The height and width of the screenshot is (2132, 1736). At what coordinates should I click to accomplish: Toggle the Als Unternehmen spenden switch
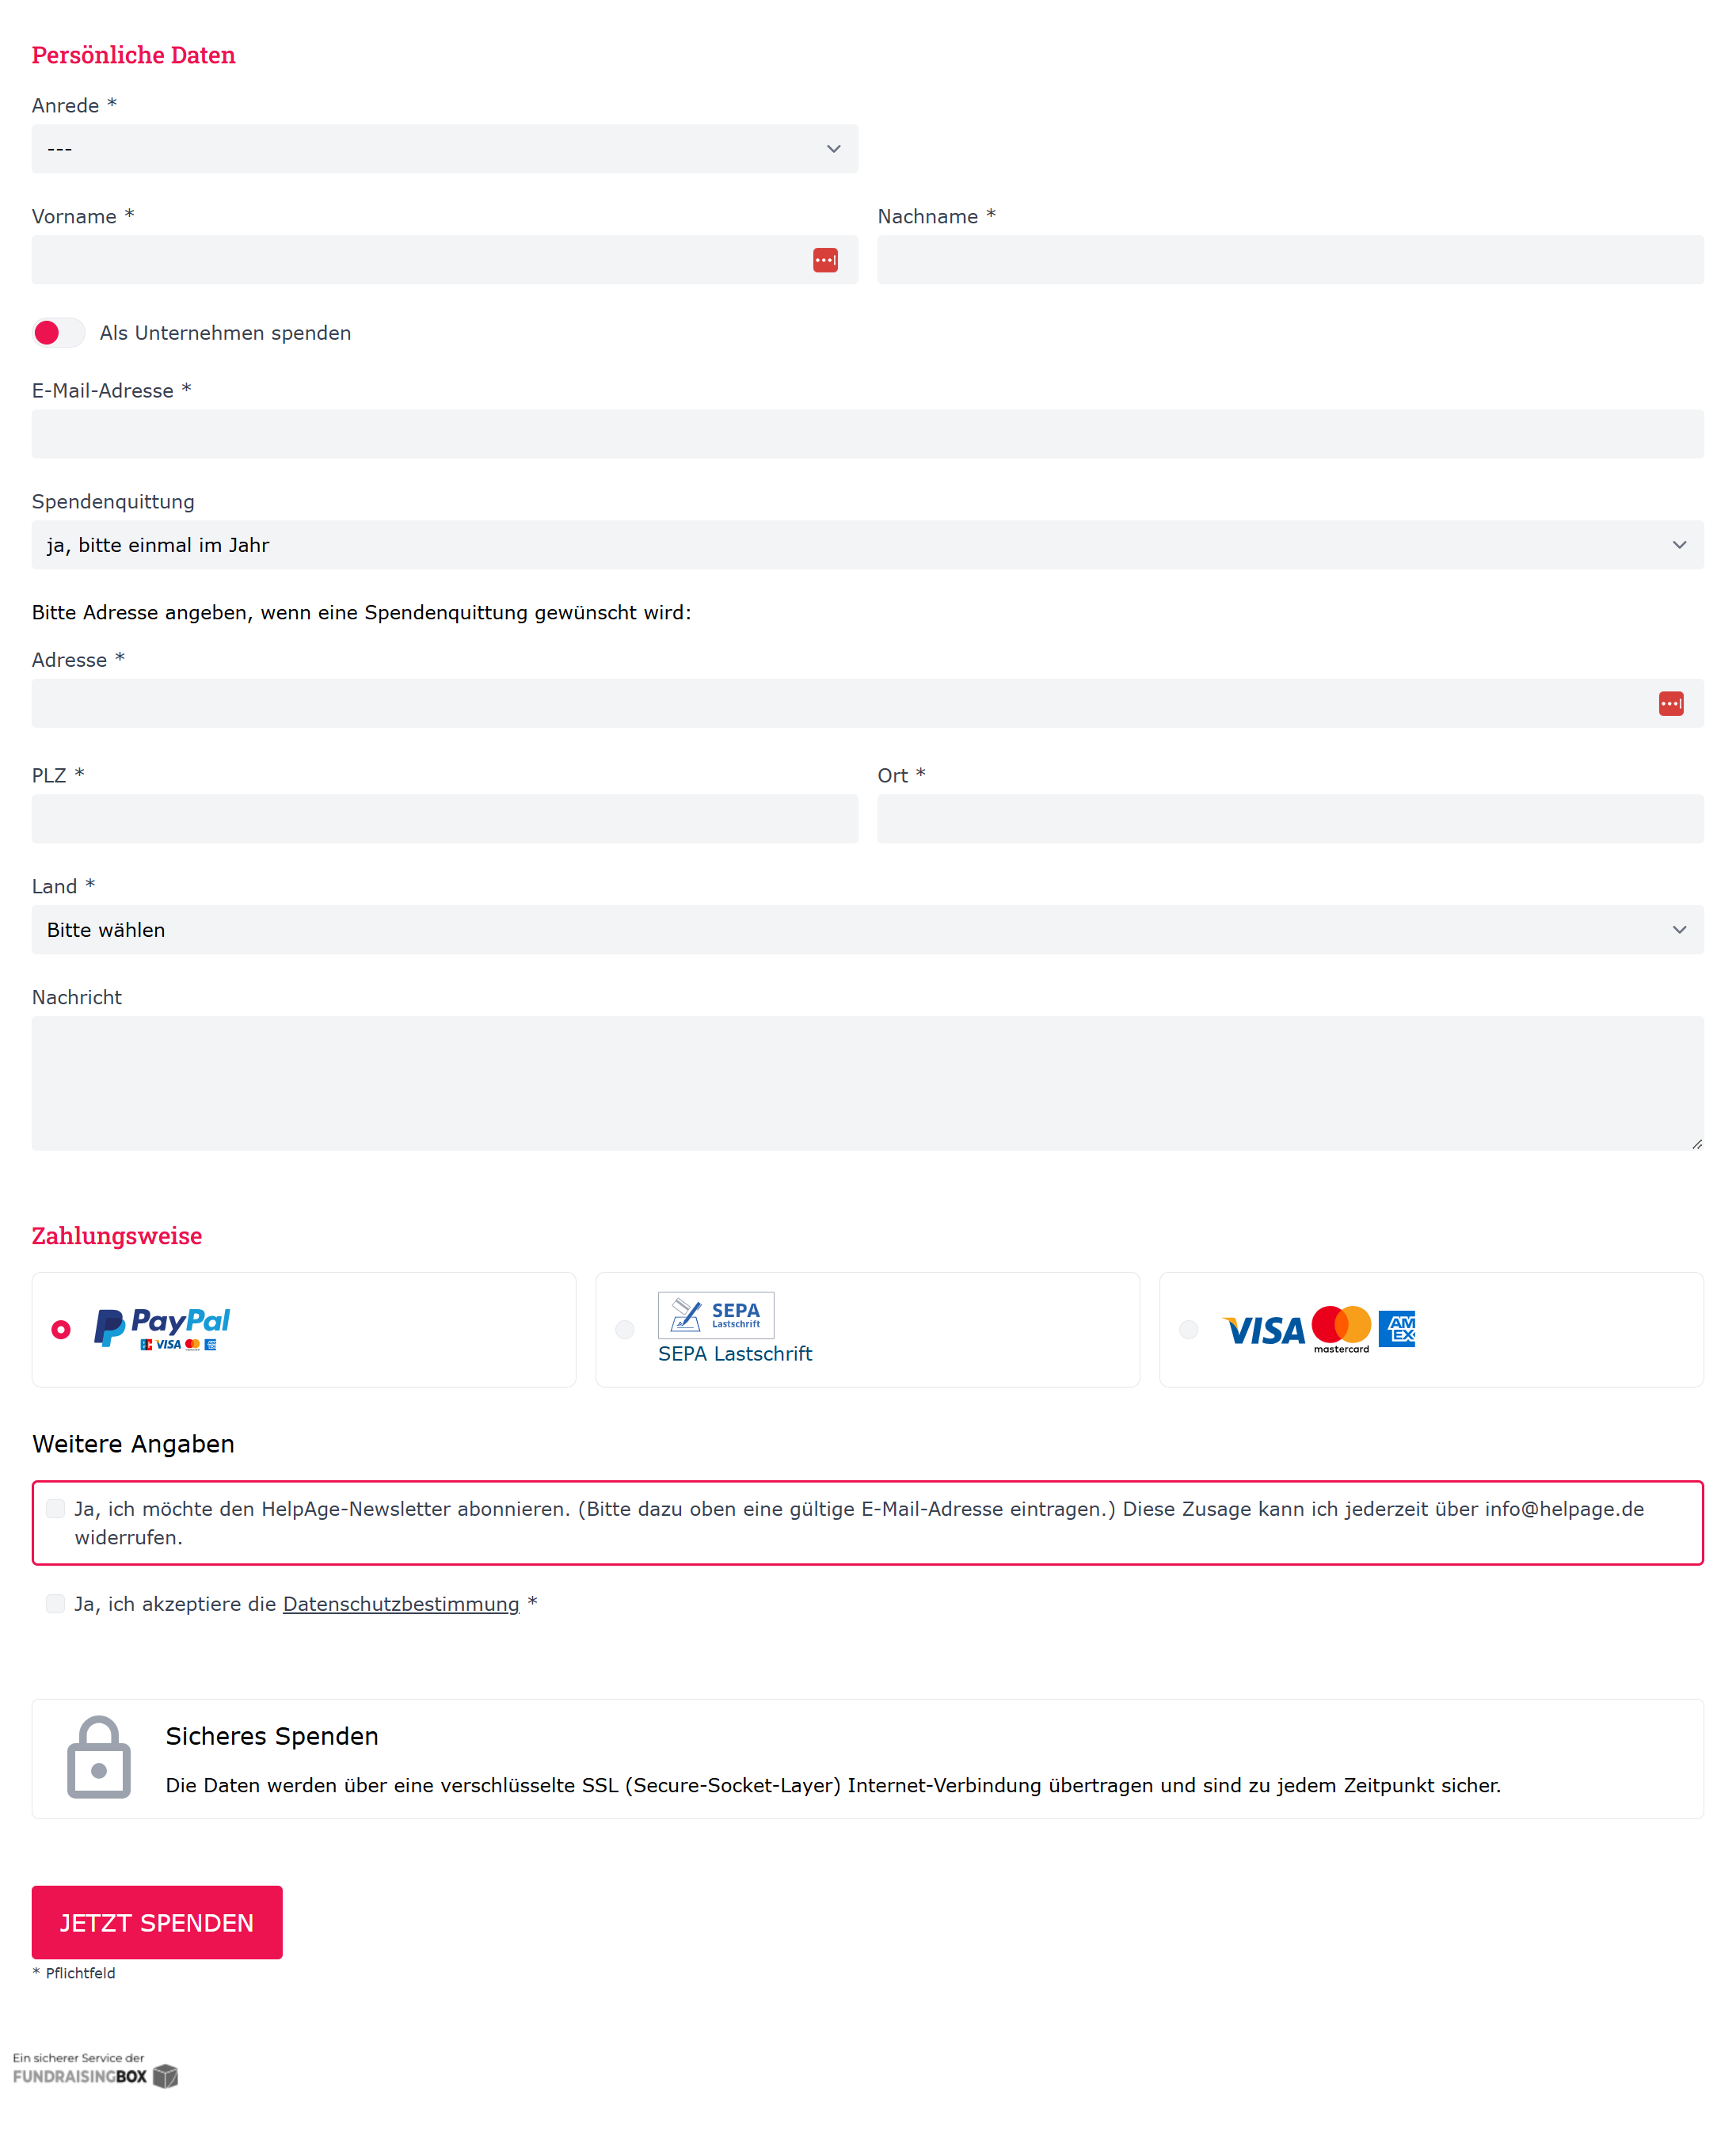(59, 333)
